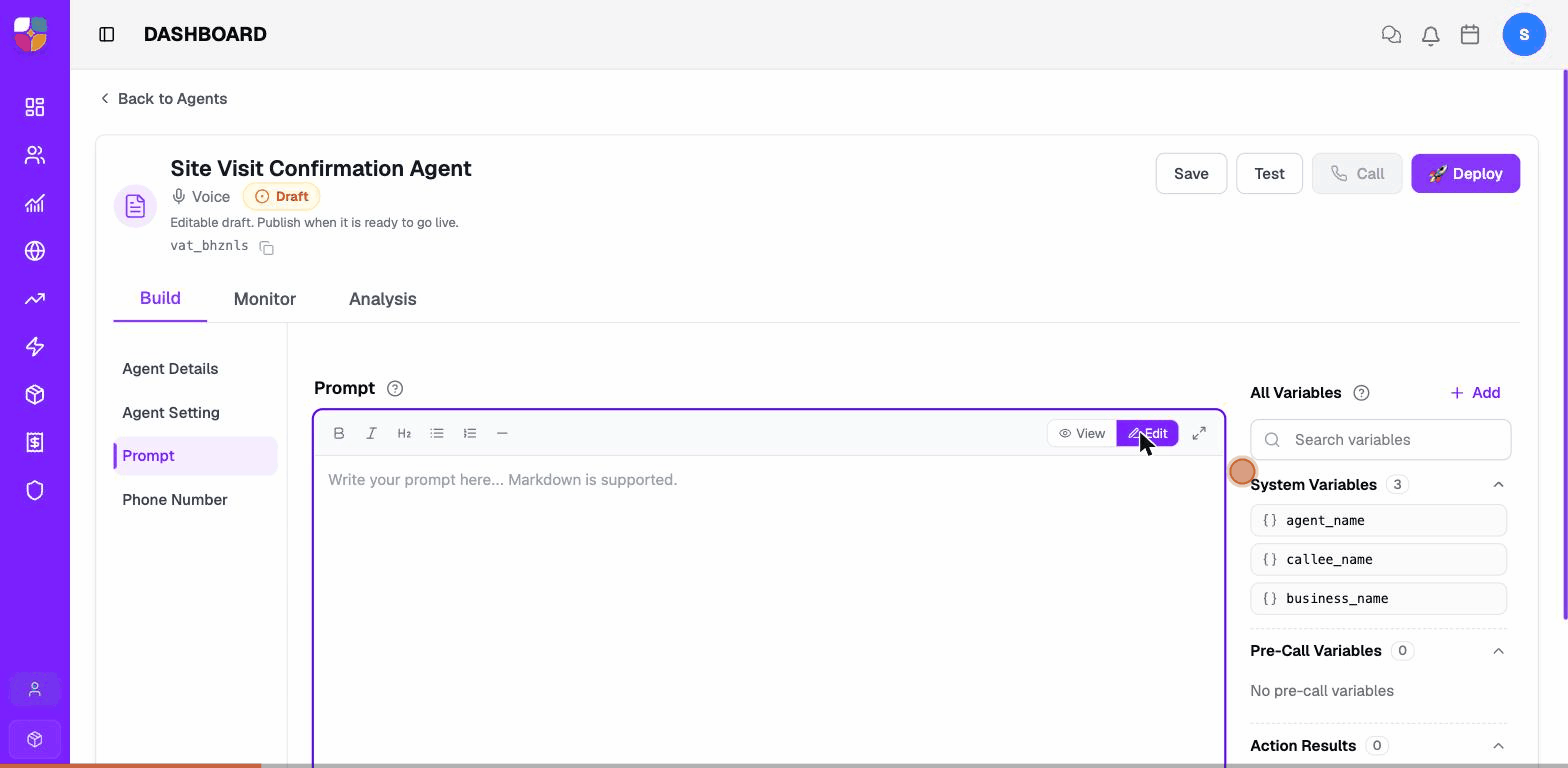Image resolution: width=1568 pixels, height=768 pixels.
Task: Click the page vertical scrollbar
Action: (1564, 345)
